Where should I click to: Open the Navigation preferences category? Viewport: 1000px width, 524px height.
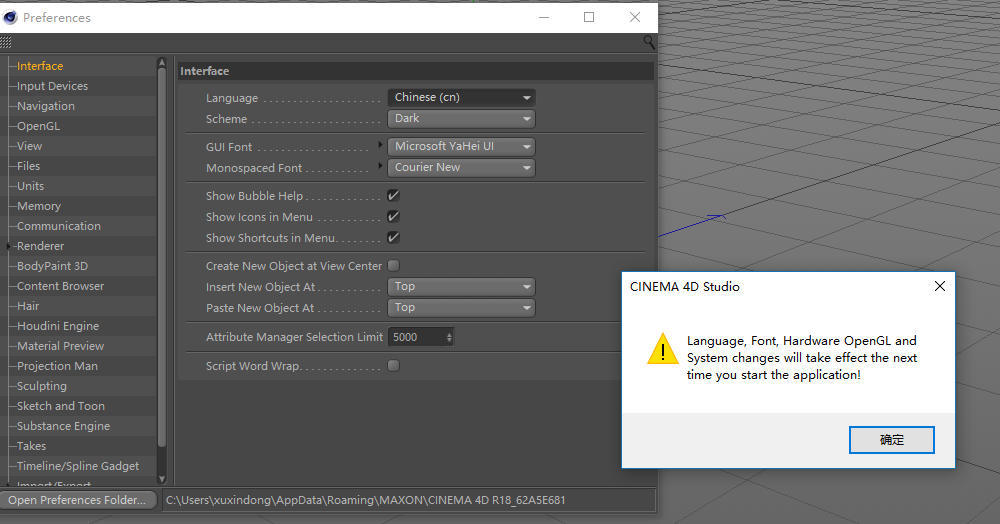46,106
